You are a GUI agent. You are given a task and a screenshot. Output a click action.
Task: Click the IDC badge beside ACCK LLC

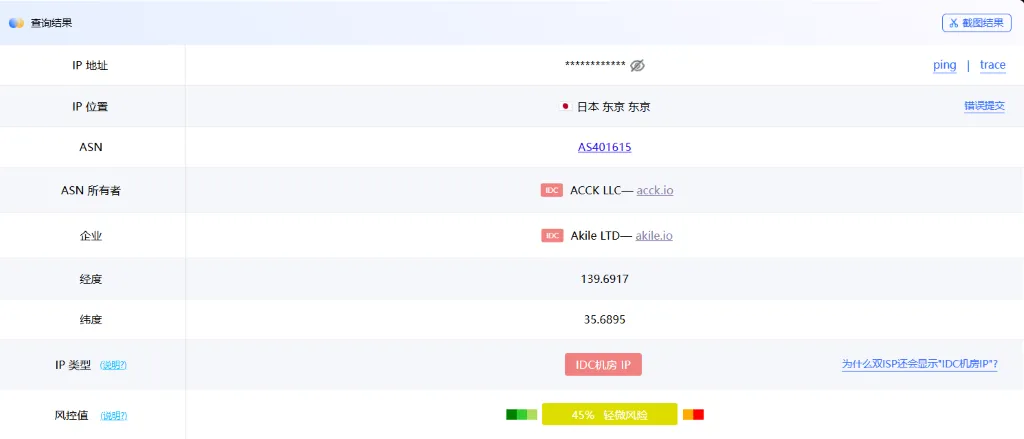click(x=552, y=190)
